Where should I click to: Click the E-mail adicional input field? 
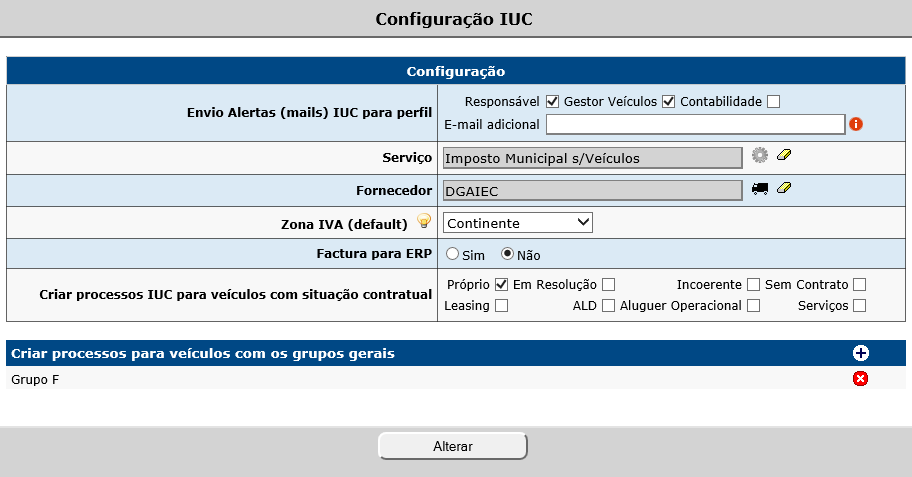[695, 124]
